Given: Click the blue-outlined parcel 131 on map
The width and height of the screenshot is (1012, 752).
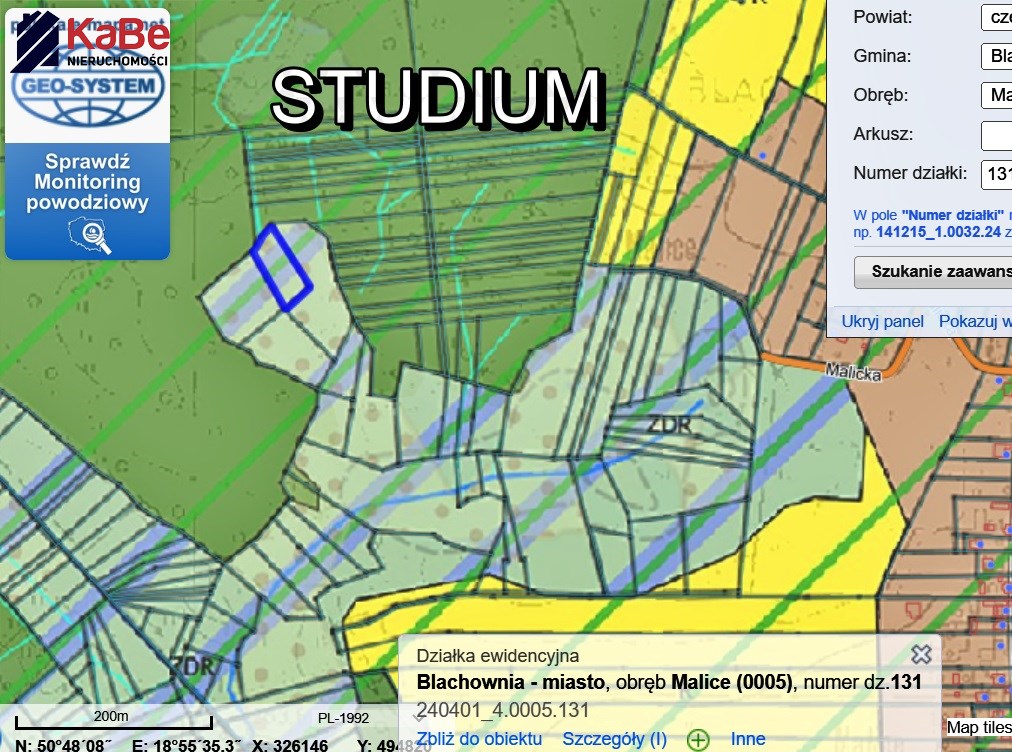Looking at the screenshot, I should pyautogui.click(x=281, y=267).
